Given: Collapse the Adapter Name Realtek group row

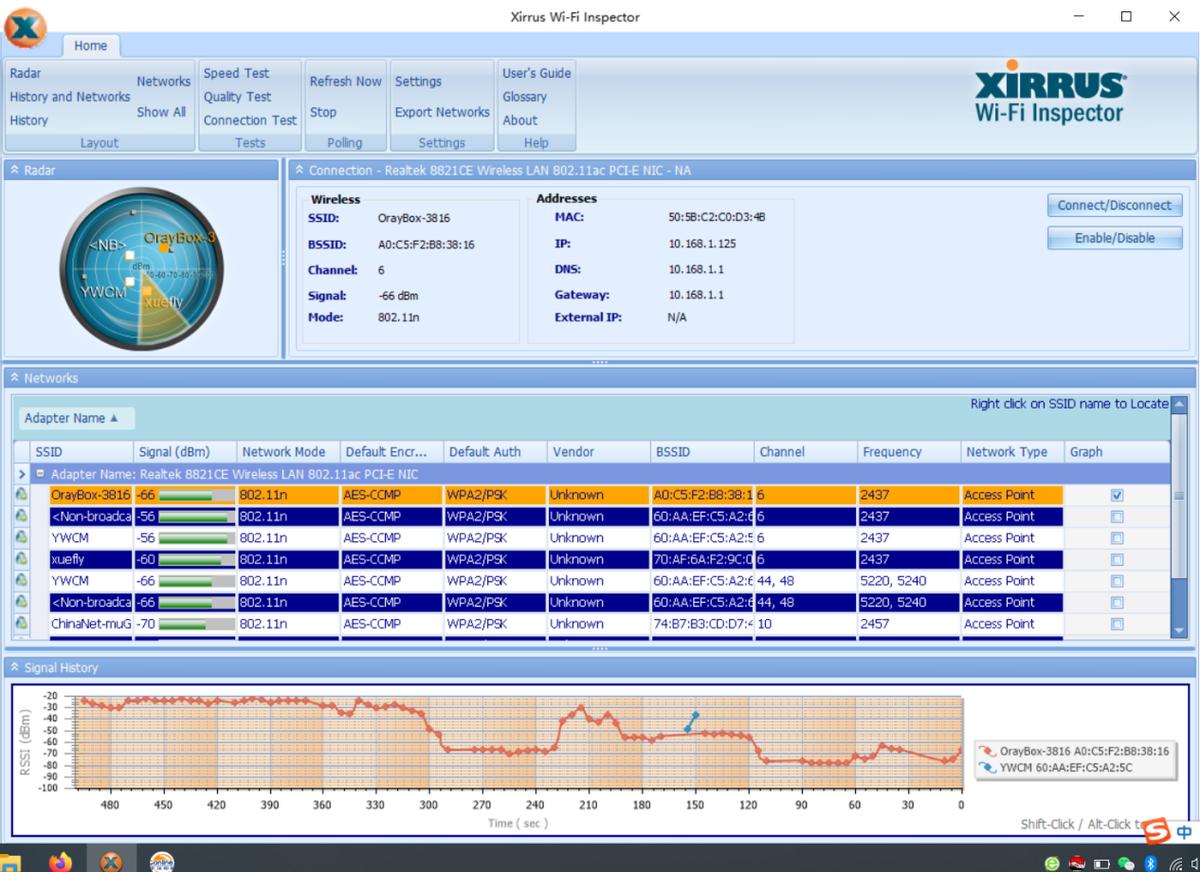Looking at the screenshot, I should pos(41,474).
